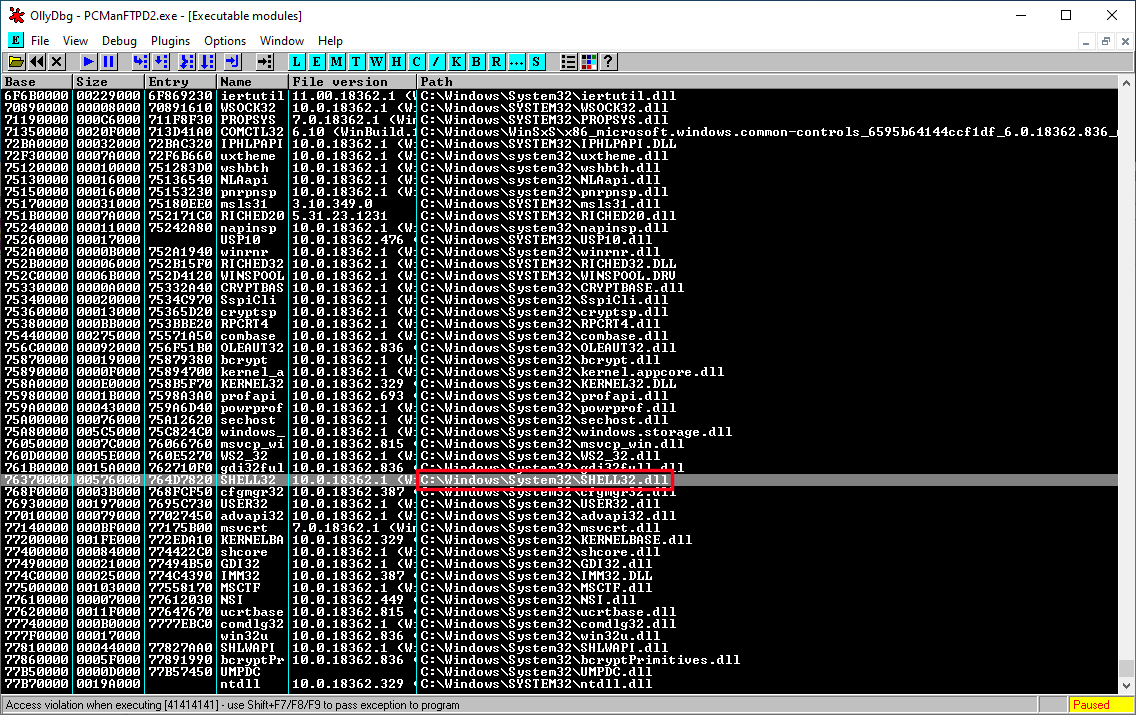Select the msvcrt module row

pyautogui.click(x=559, y=528)
